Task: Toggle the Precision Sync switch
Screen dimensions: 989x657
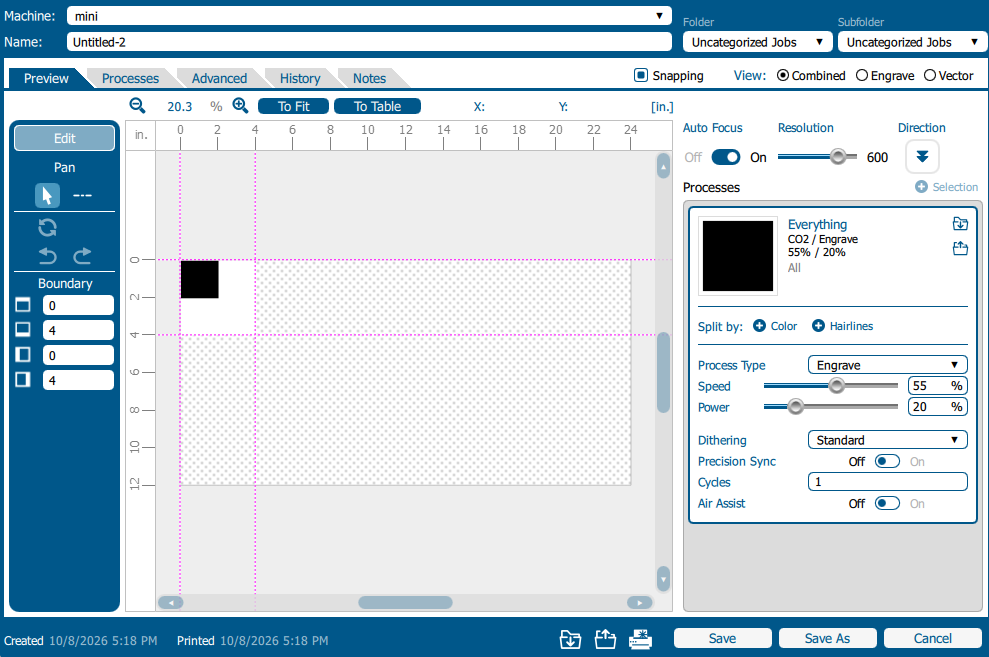Action: click(x=887, y=462)
